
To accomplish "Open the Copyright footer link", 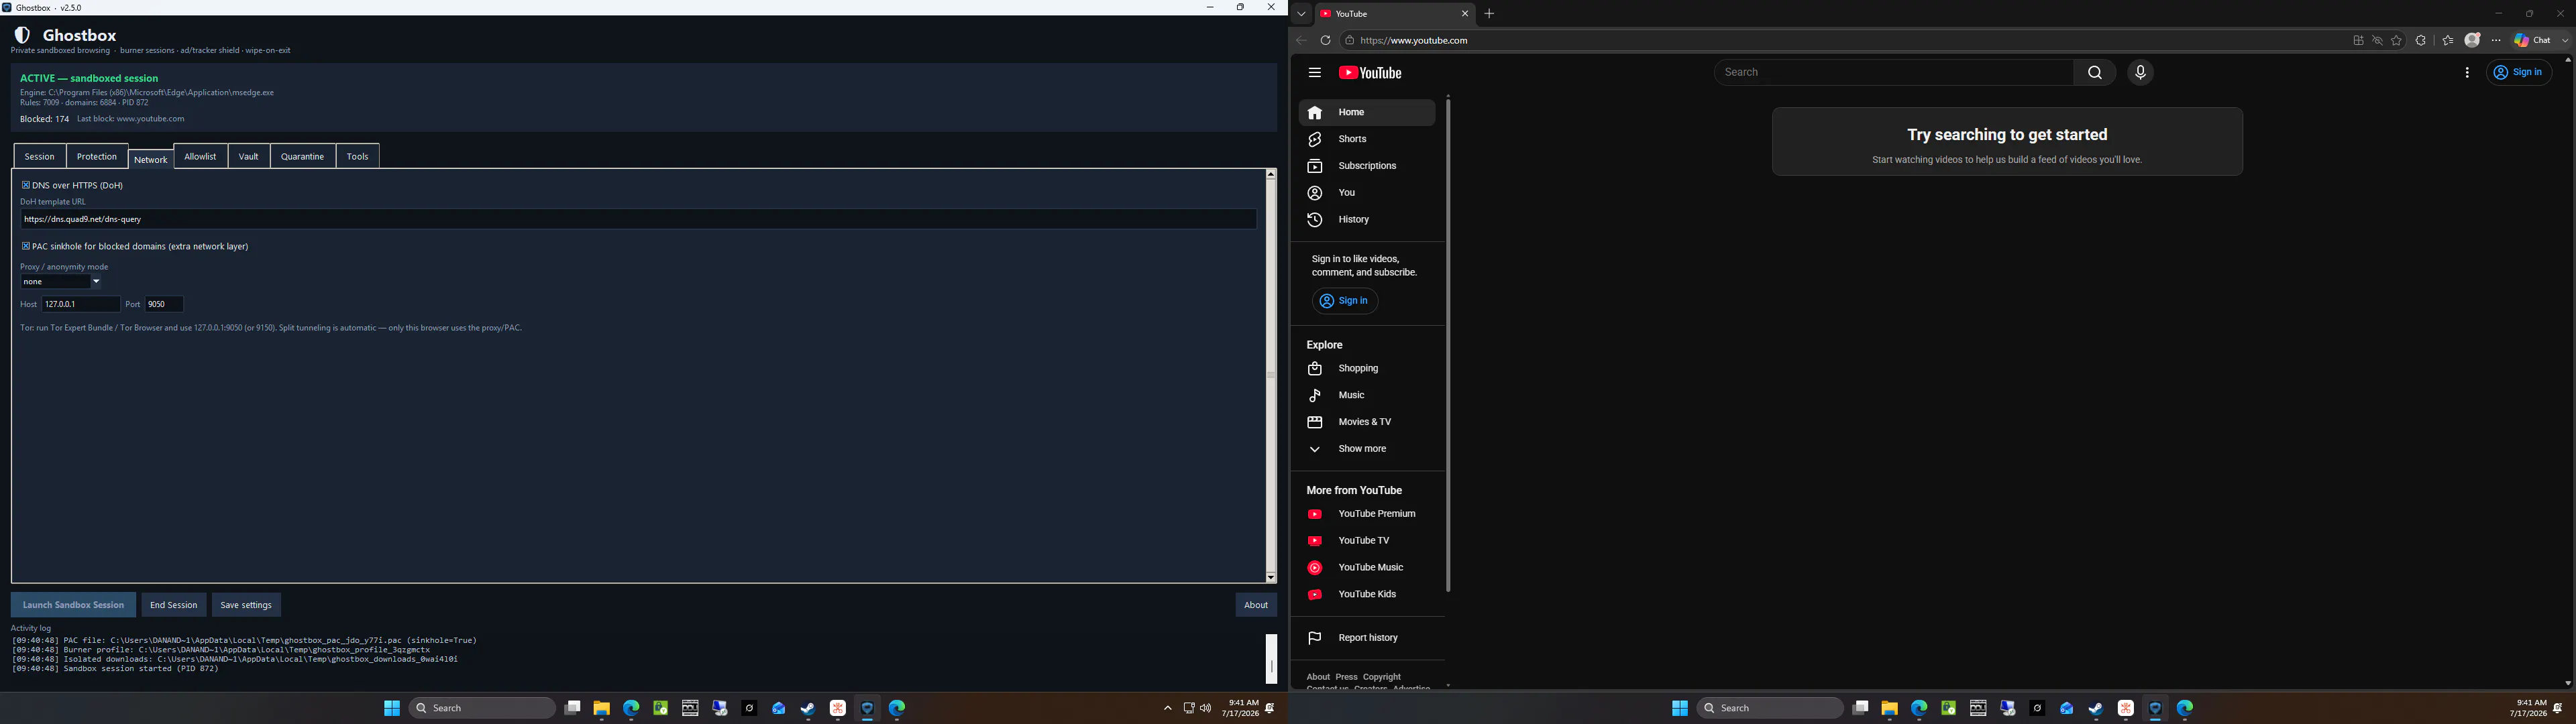I will click(1382, 677).
